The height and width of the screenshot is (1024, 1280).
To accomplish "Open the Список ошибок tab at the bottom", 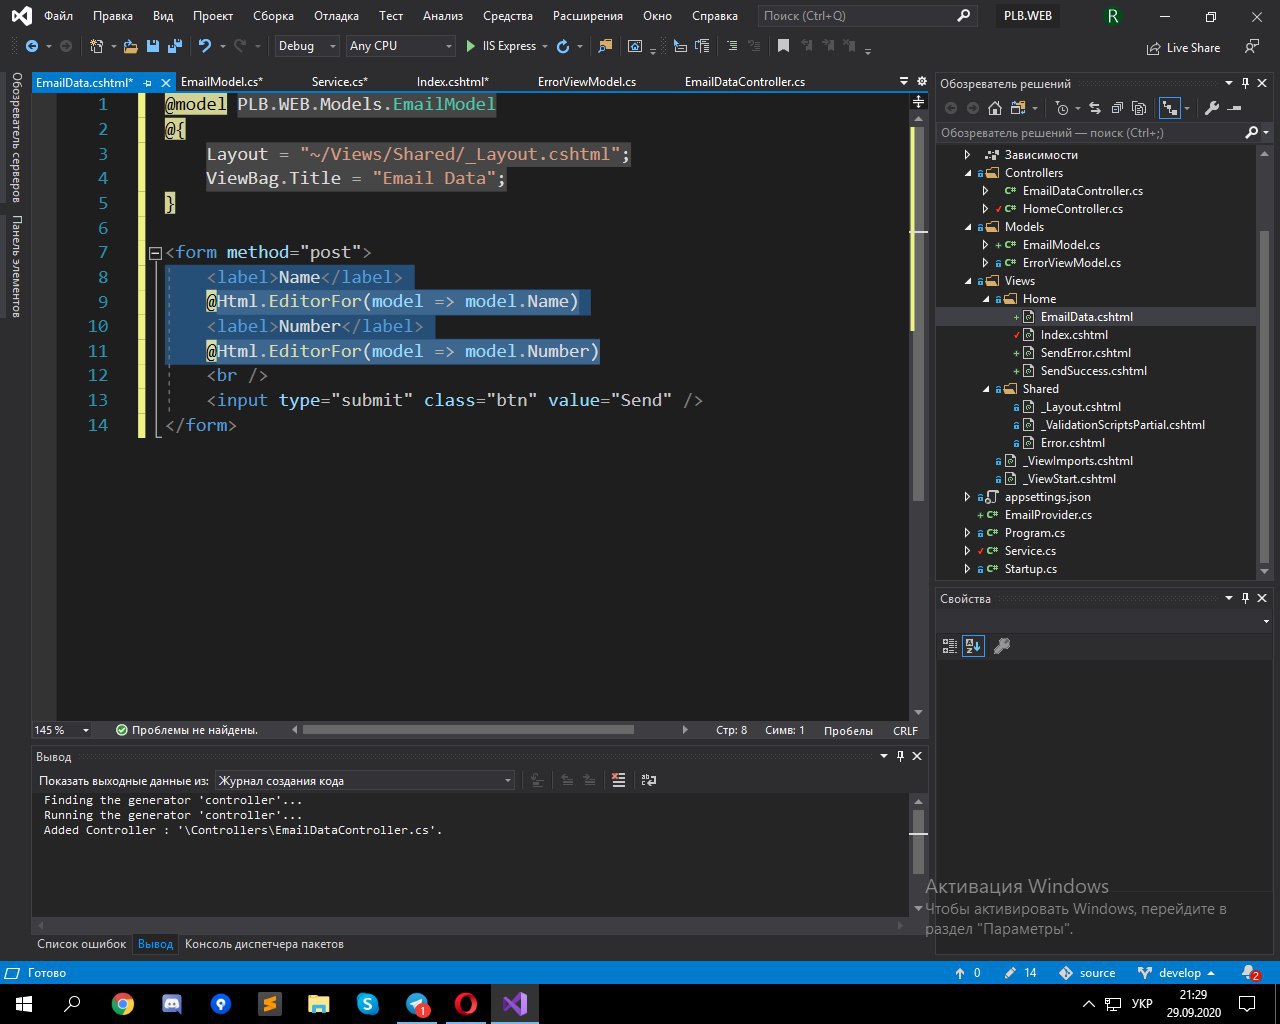I will (81, 944).
